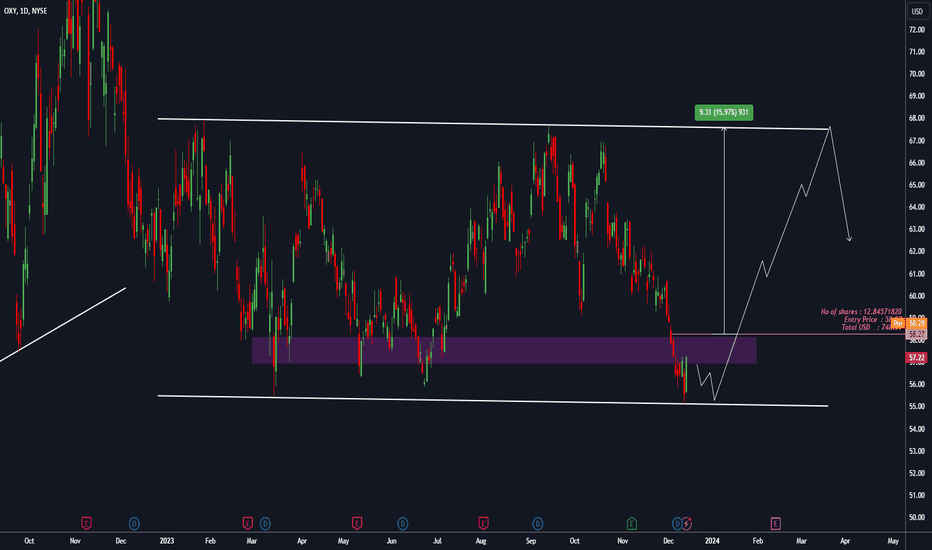Image resolution: width=932 pixels, height=550 pixels.
Task: Click the 62.00 price scale label
Action: click(x=917, y=252)
